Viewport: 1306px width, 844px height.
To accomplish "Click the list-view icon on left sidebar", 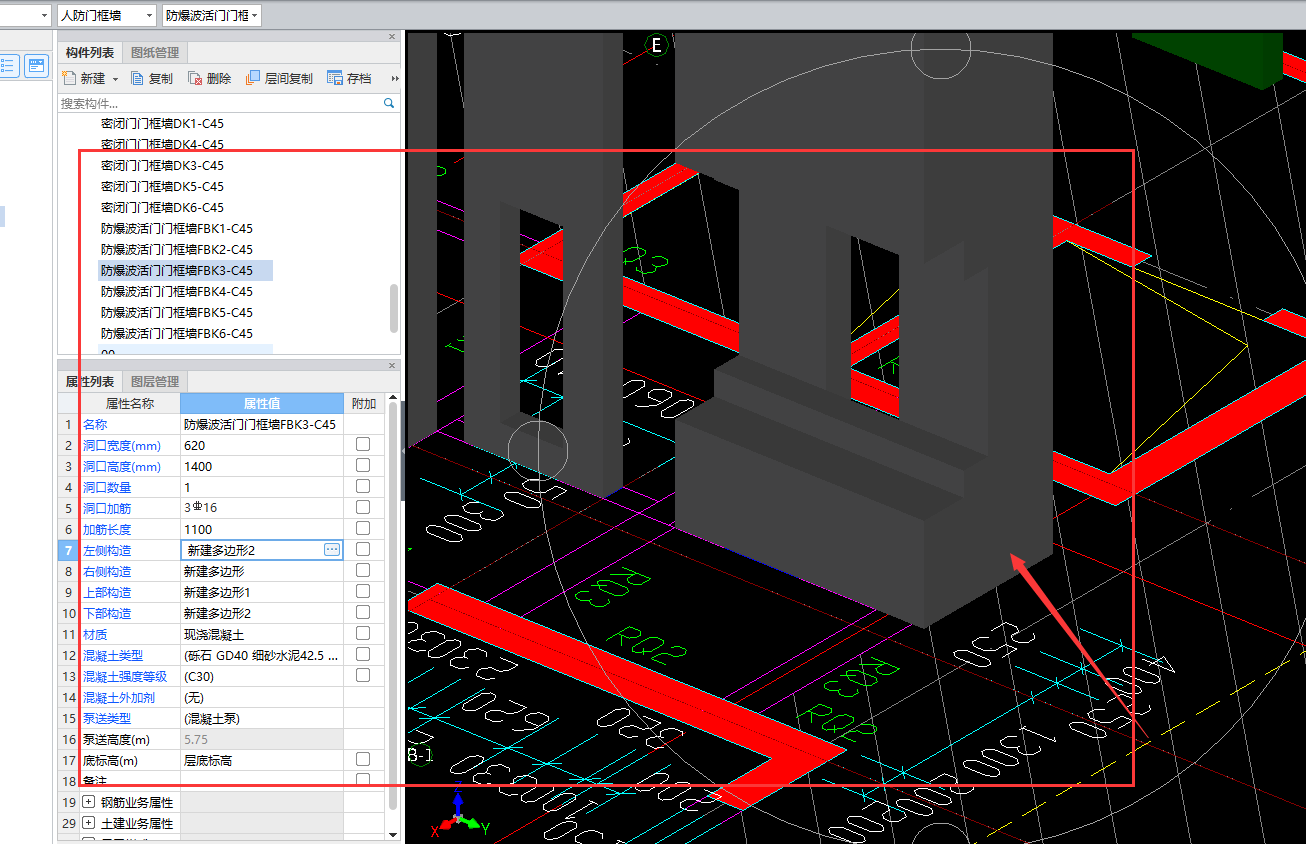I will 8,66.
